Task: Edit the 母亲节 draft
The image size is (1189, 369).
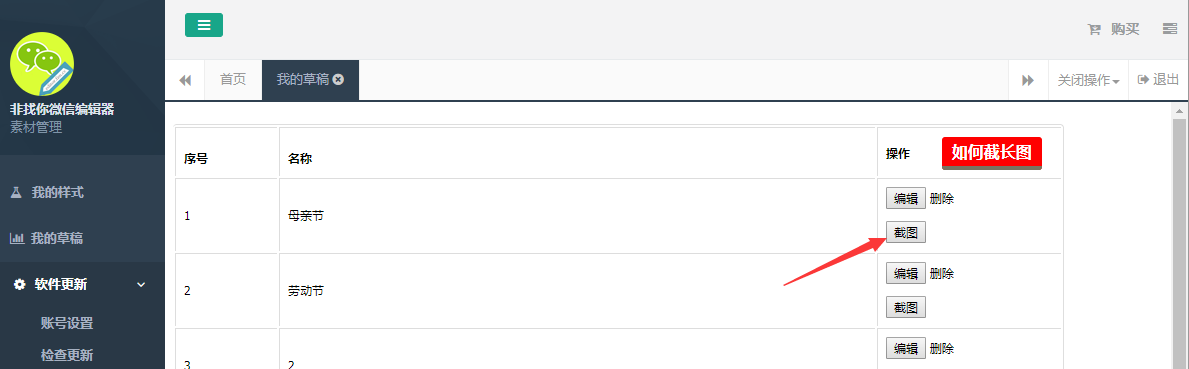Action: click(x=905, y=199)
